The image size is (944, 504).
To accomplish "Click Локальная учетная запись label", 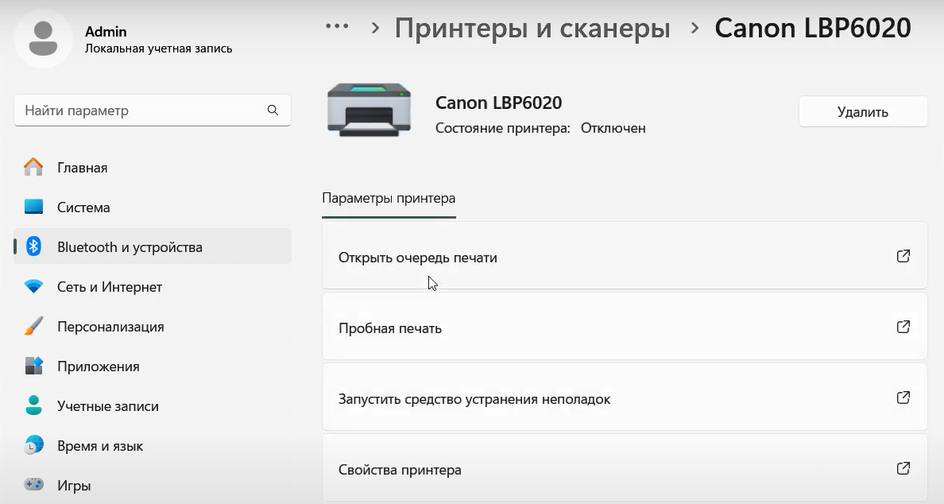I will pos(158,49).
